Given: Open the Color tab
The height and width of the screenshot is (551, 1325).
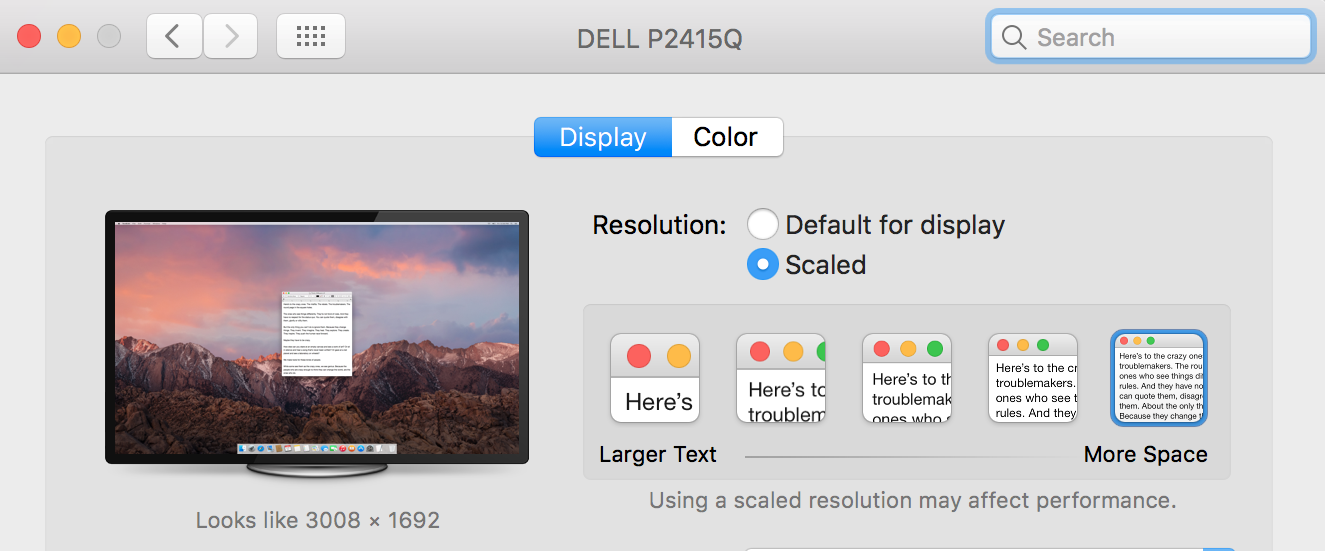Looking at the screenshot, I should pyautogui.click(x=726, y=137).
